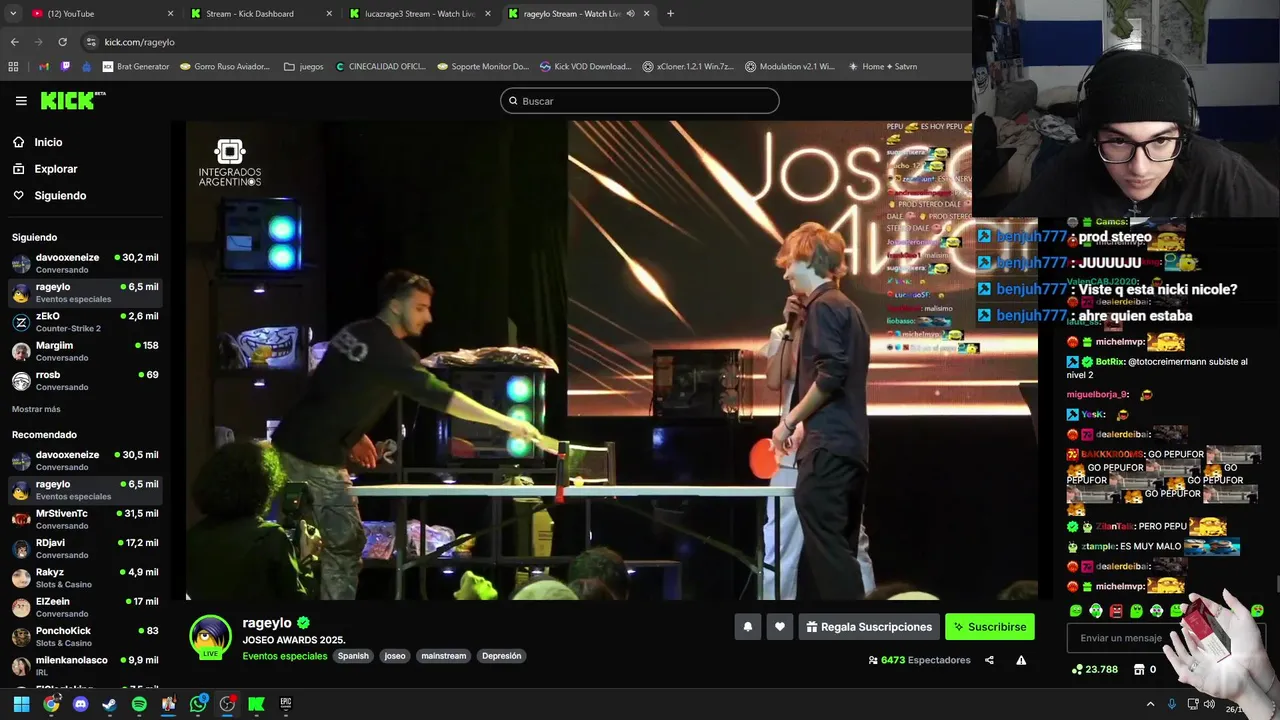This screenshot has height=720, width=1280.
Task: Click the report warning triangle icon
Action: point(1021,660)
